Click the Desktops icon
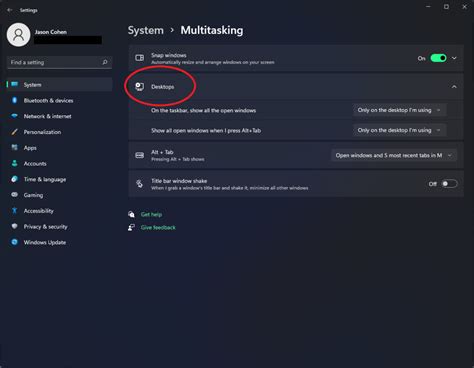This screenshot has height=368, width=474. point(140,87)
